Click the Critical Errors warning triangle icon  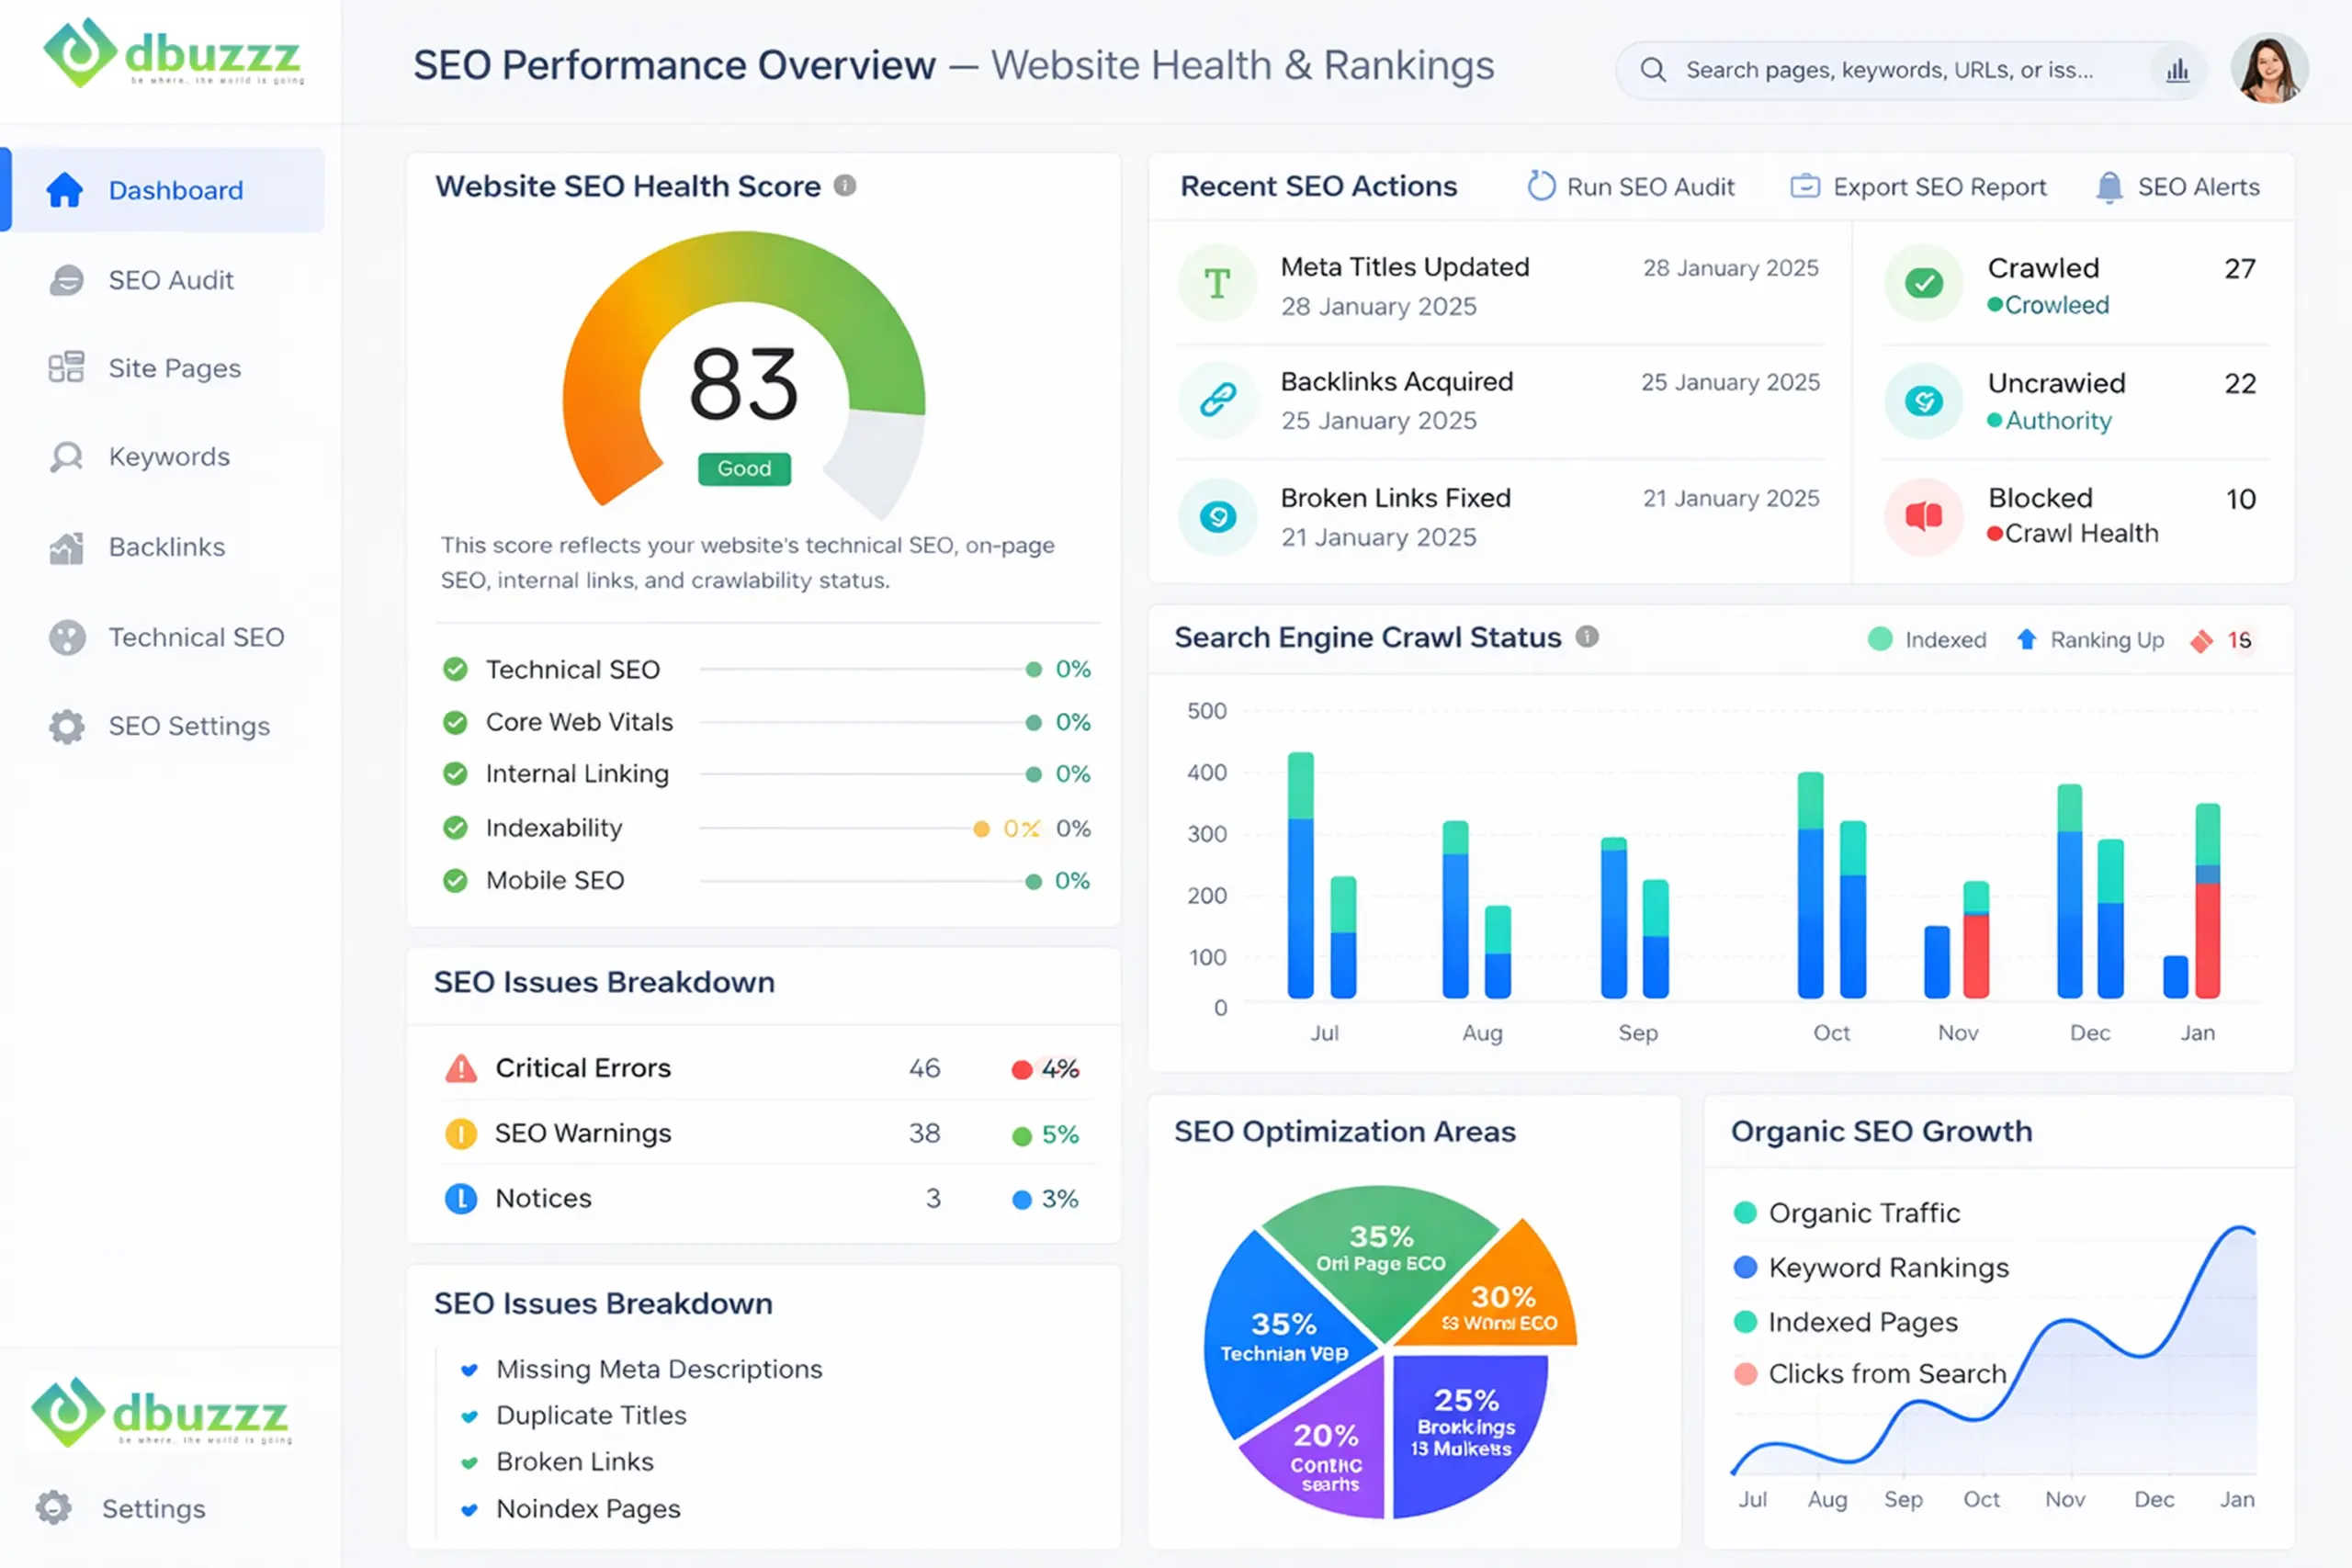point(461,1069)
